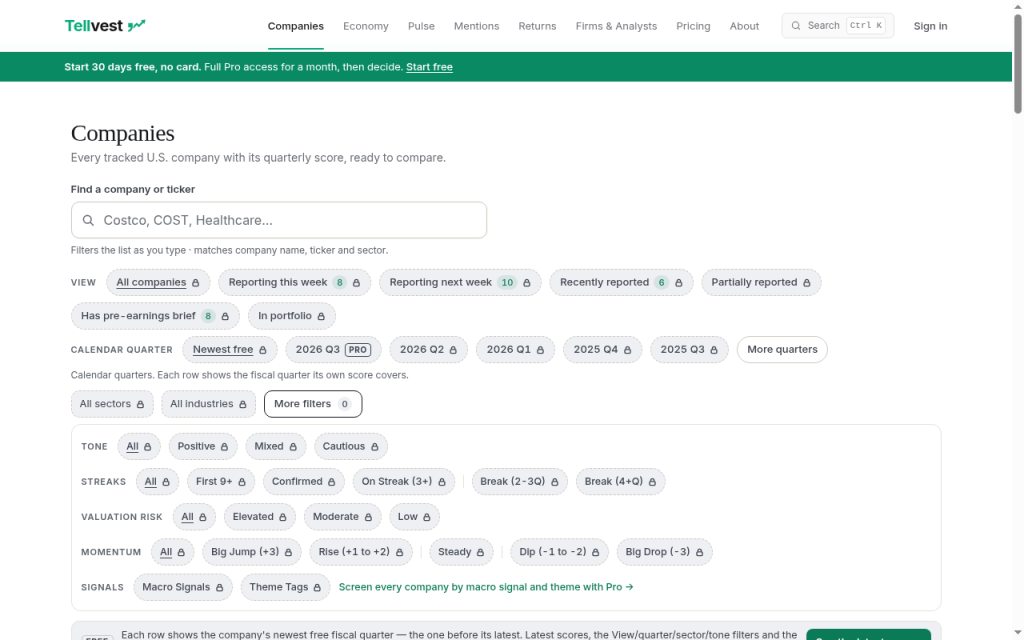Open Firms & Analysts
Screen dimensions: 1024x640
pyautogui.click(x=616, y=26)
